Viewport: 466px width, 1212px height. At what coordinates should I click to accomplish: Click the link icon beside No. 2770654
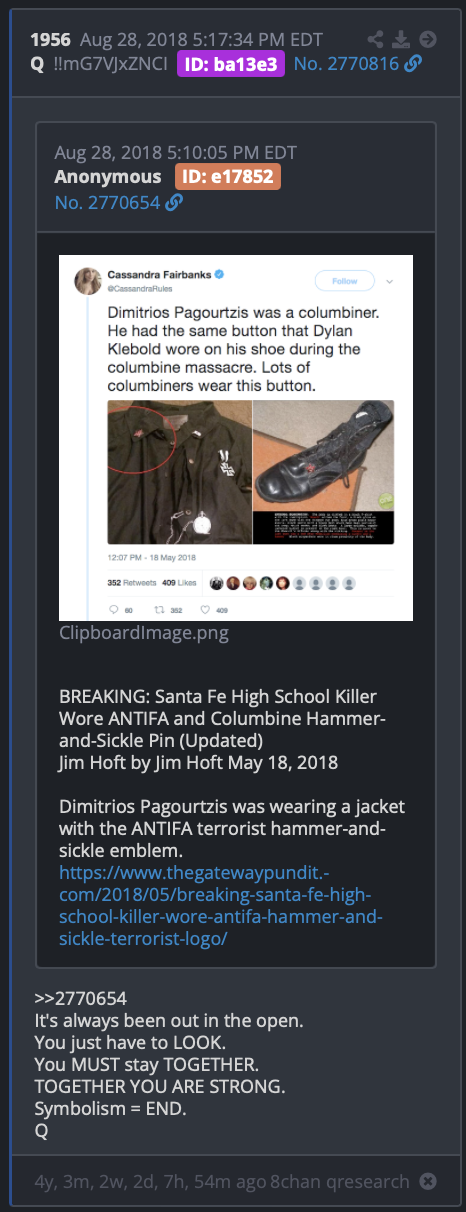pyautogui.click(x=173, y=203)
